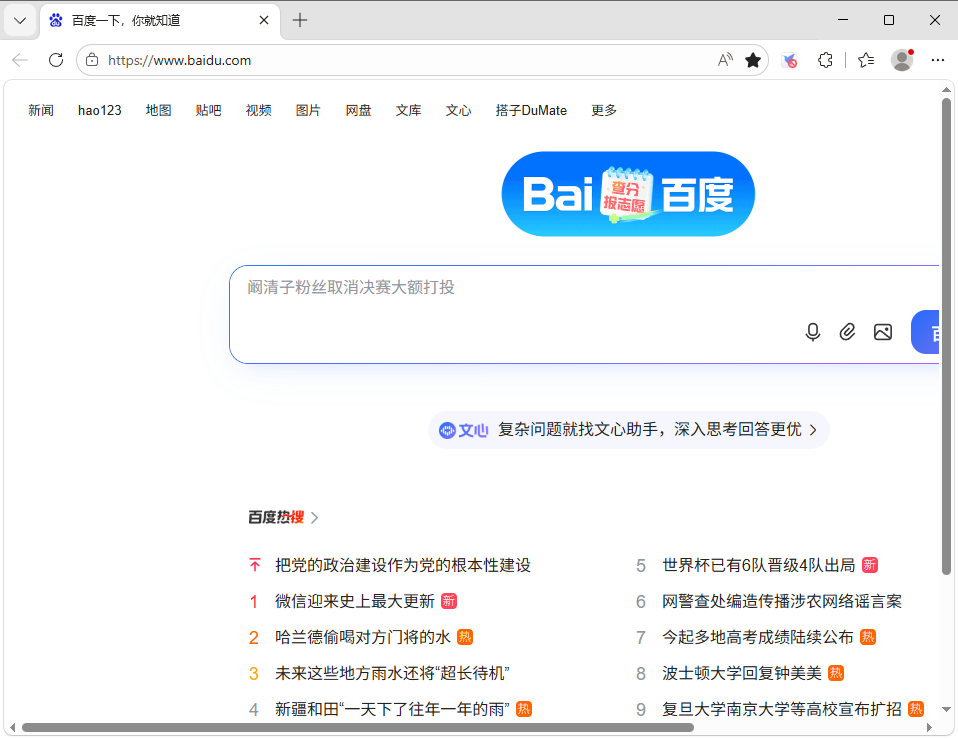Click the scroll right arrow at bottom
958x739 pixels.
[929, 727]
